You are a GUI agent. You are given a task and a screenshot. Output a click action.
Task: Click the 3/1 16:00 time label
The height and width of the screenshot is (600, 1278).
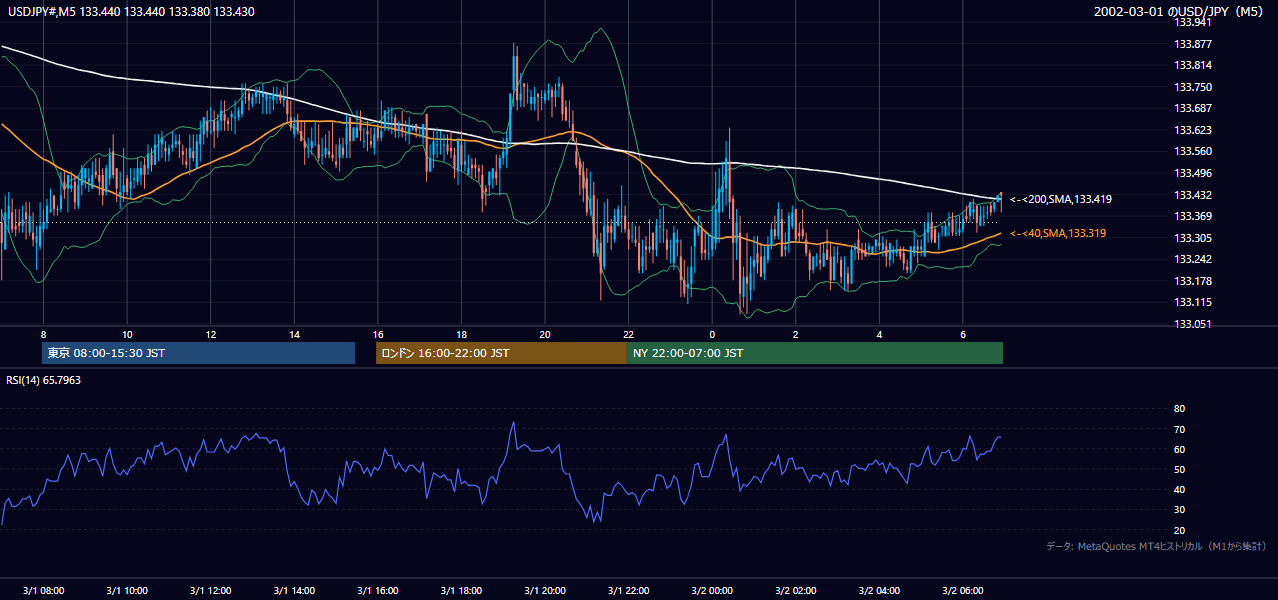point(377,590)
